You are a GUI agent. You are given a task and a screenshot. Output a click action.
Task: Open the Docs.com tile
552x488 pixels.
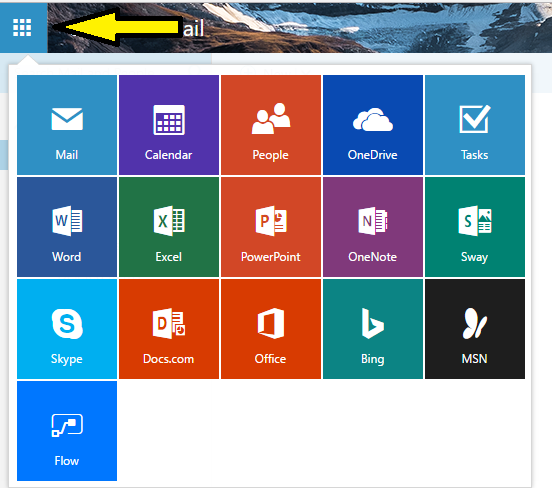click(x=169, y=329)
